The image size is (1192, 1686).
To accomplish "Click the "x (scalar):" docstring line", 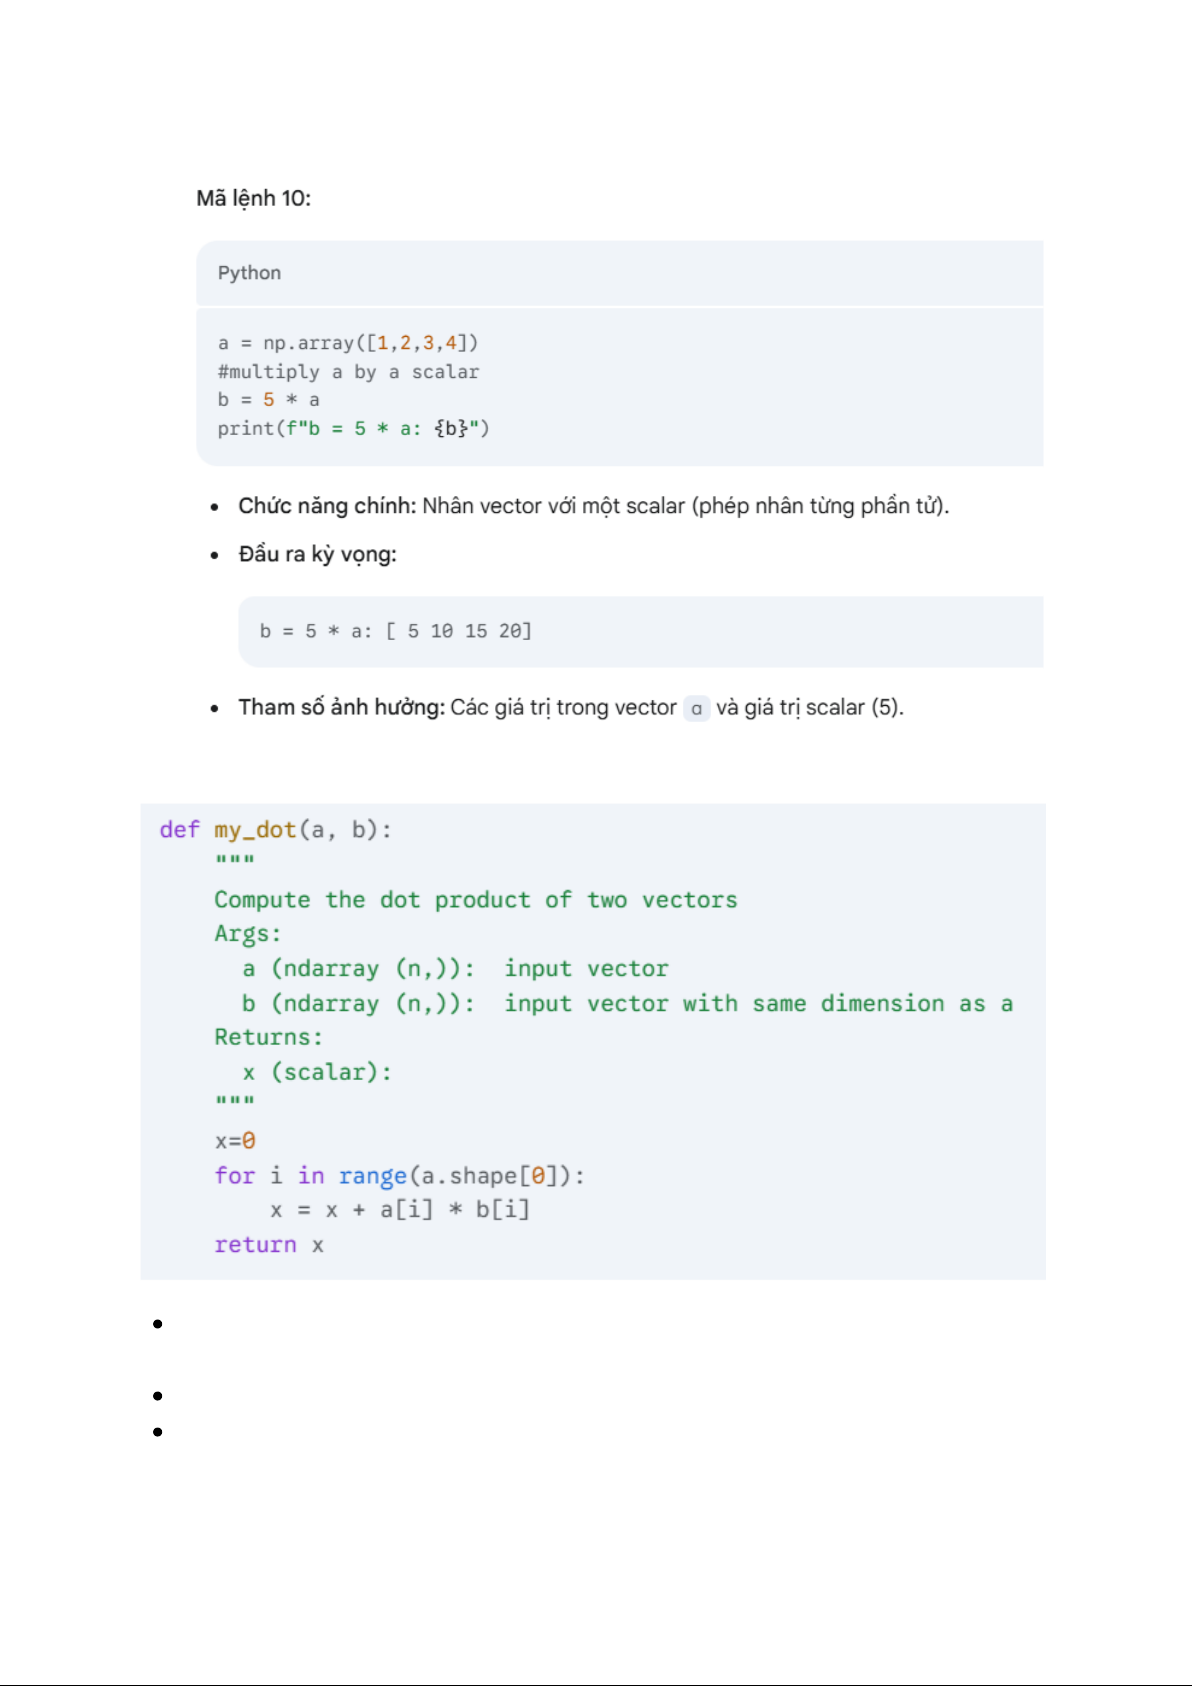I will point(317,1072).
